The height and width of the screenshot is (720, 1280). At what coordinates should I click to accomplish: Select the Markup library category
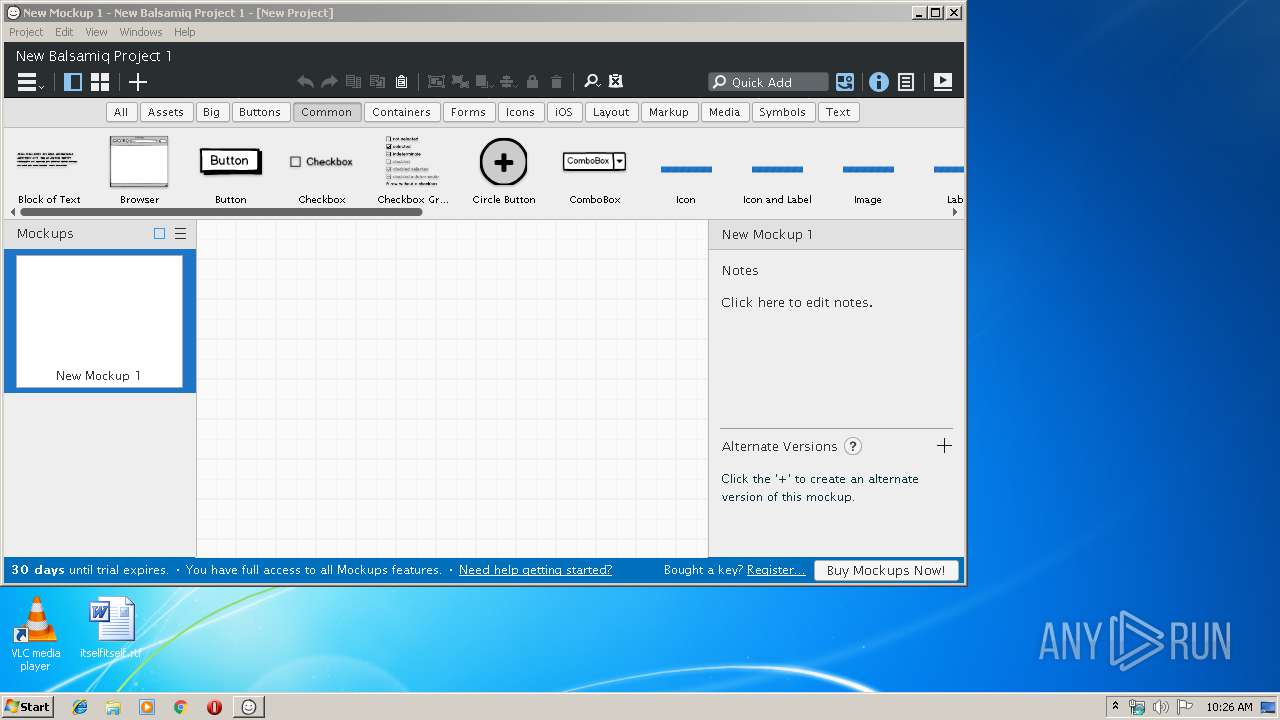[x=669, y=112]
